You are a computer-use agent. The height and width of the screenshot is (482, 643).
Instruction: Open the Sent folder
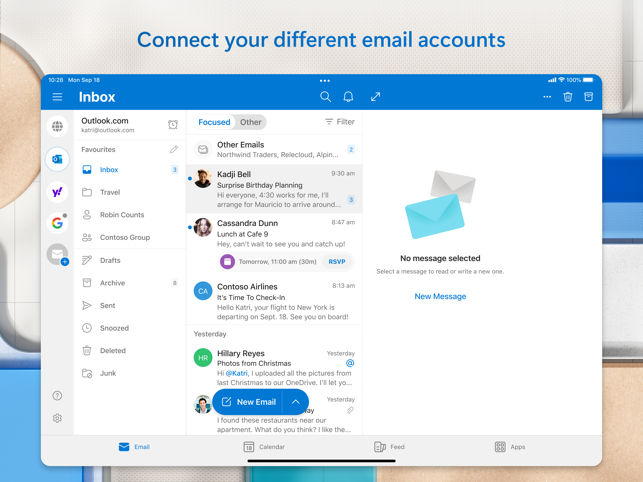point(130,305)
